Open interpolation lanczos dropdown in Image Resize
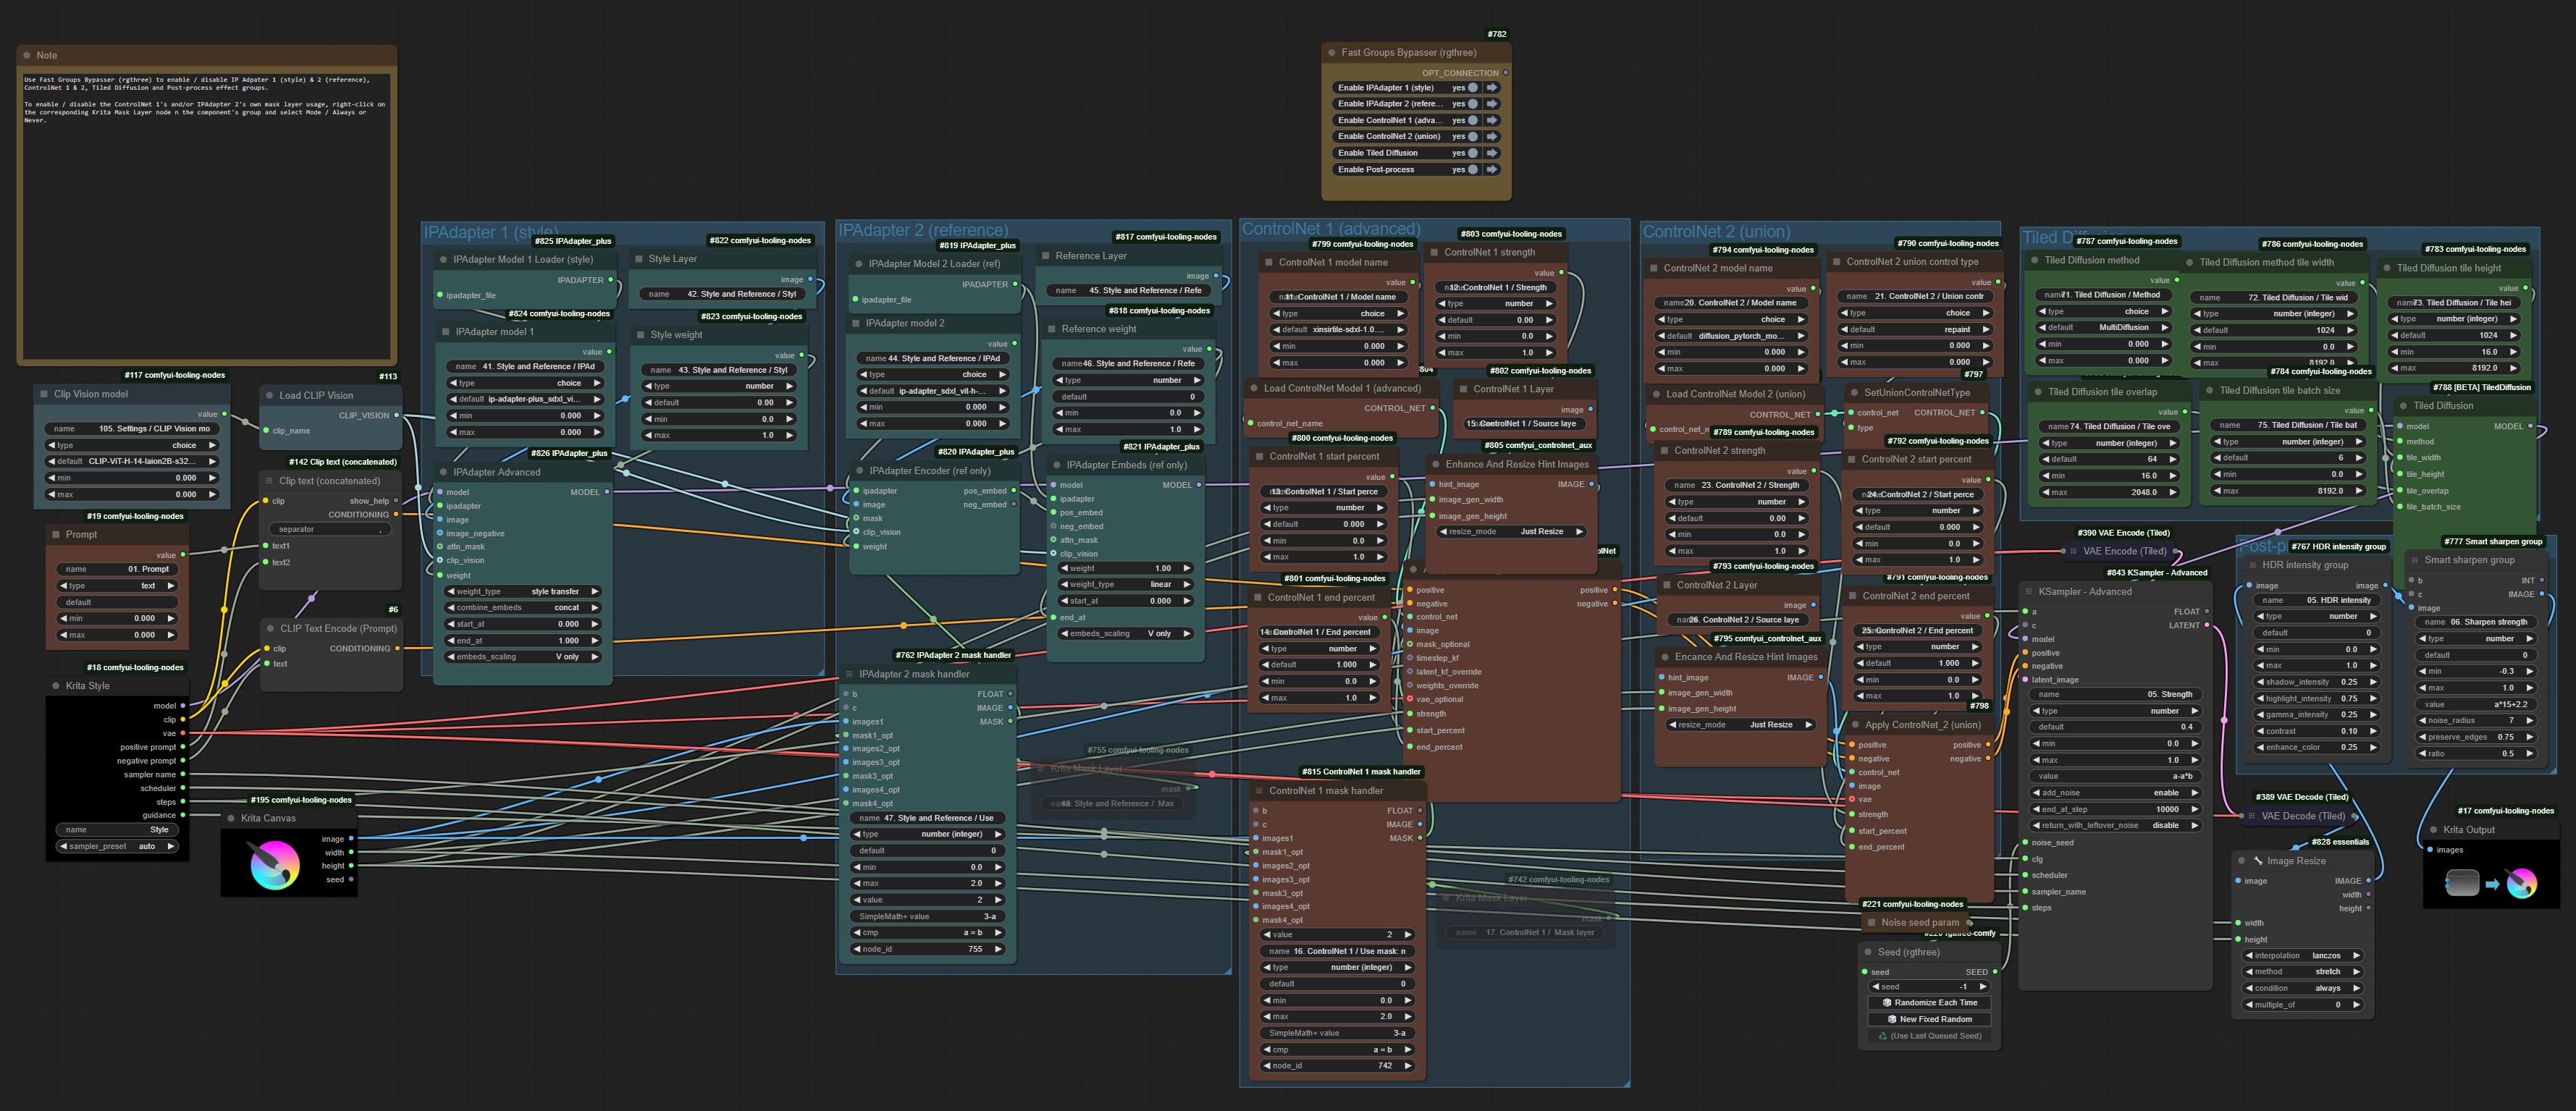The height and width of the screenshot is (1111, 2576). (2303, 956)
